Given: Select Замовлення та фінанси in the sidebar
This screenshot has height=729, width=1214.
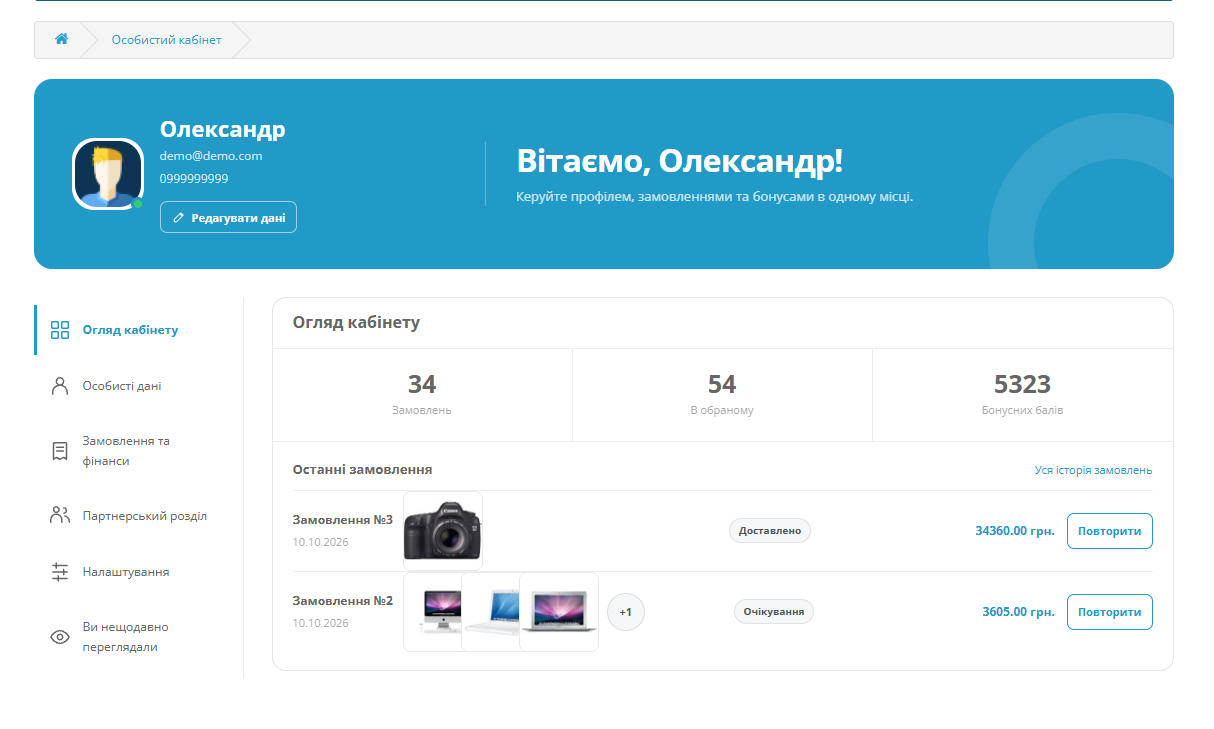Looking at the screenshot, I should point(126,451).
